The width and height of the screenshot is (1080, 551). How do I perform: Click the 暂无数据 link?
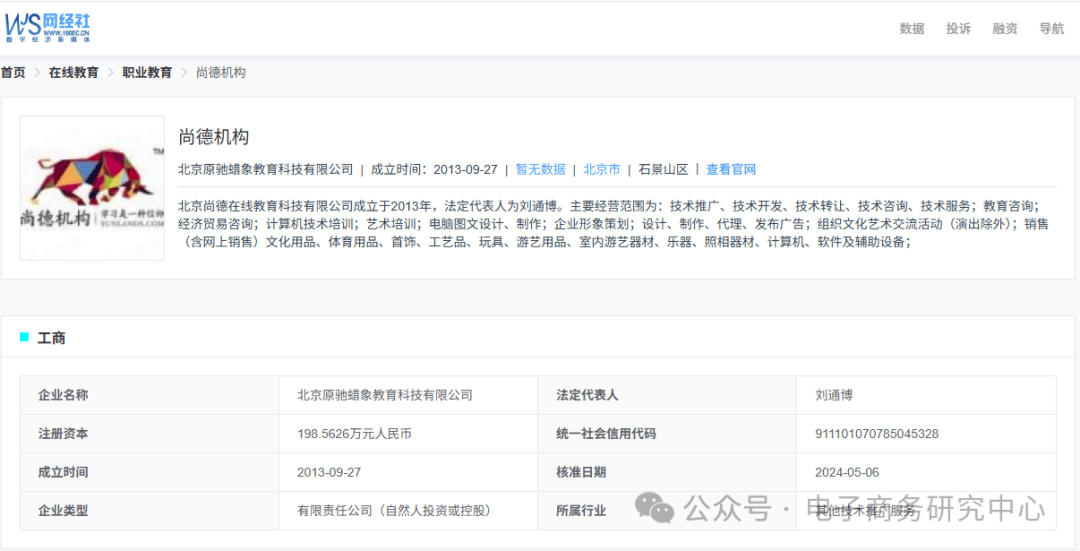coord(541,169)
